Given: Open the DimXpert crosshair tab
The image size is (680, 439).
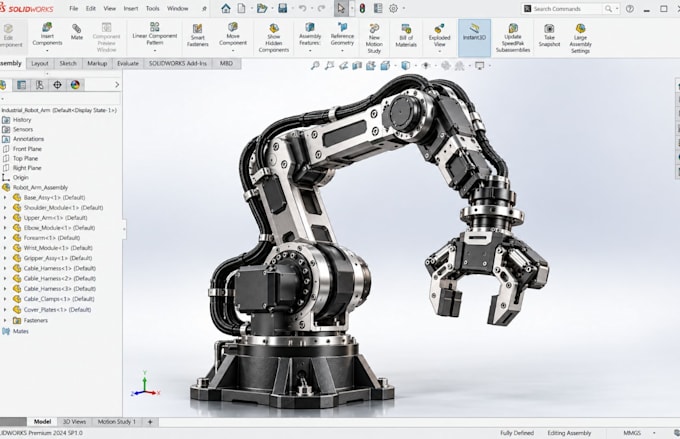Looking at the screenshot, I should 57,85.
